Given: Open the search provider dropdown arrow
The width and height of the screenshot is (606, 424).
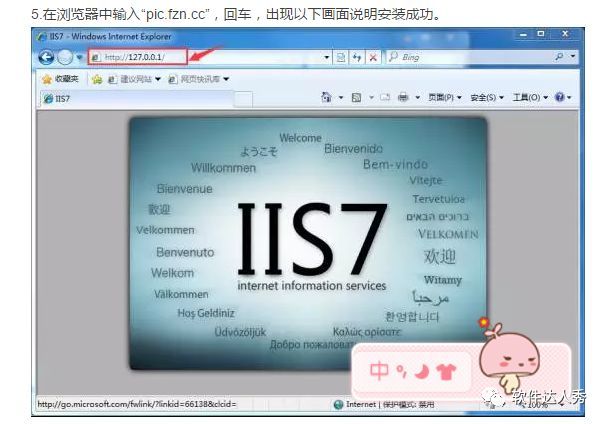Looking at the screenshot, I should click(573, 56).
